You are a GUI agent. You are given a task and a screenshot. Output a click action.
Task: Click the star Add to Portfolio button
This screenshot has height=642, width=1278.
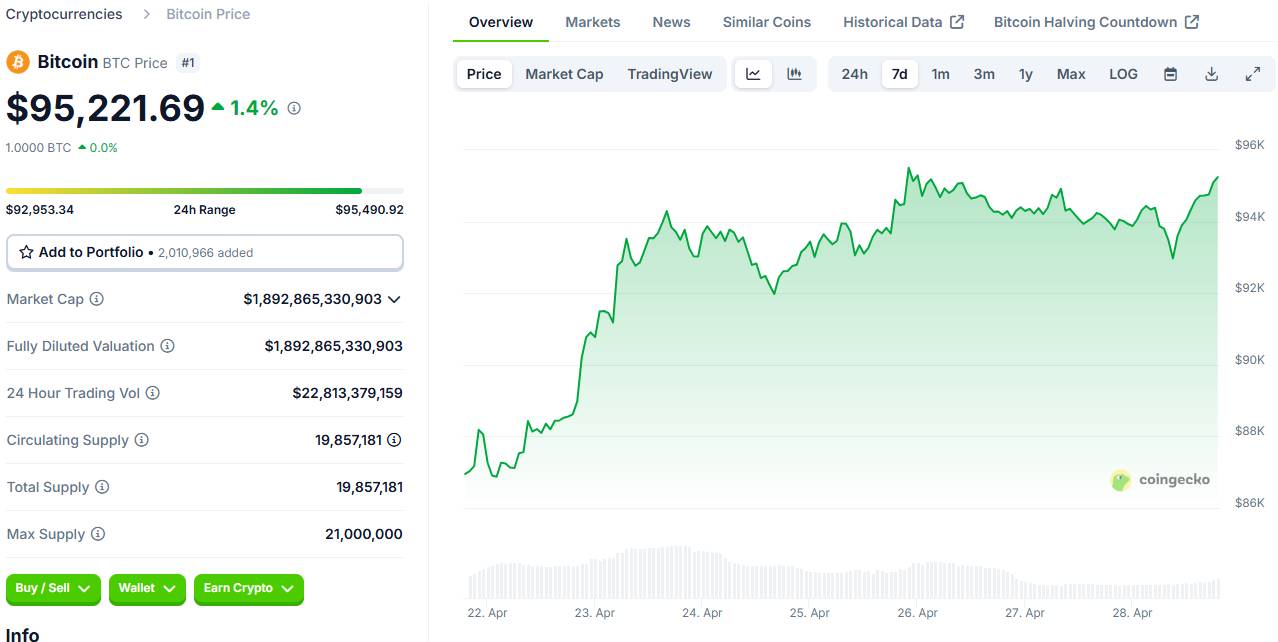(204, 253)
